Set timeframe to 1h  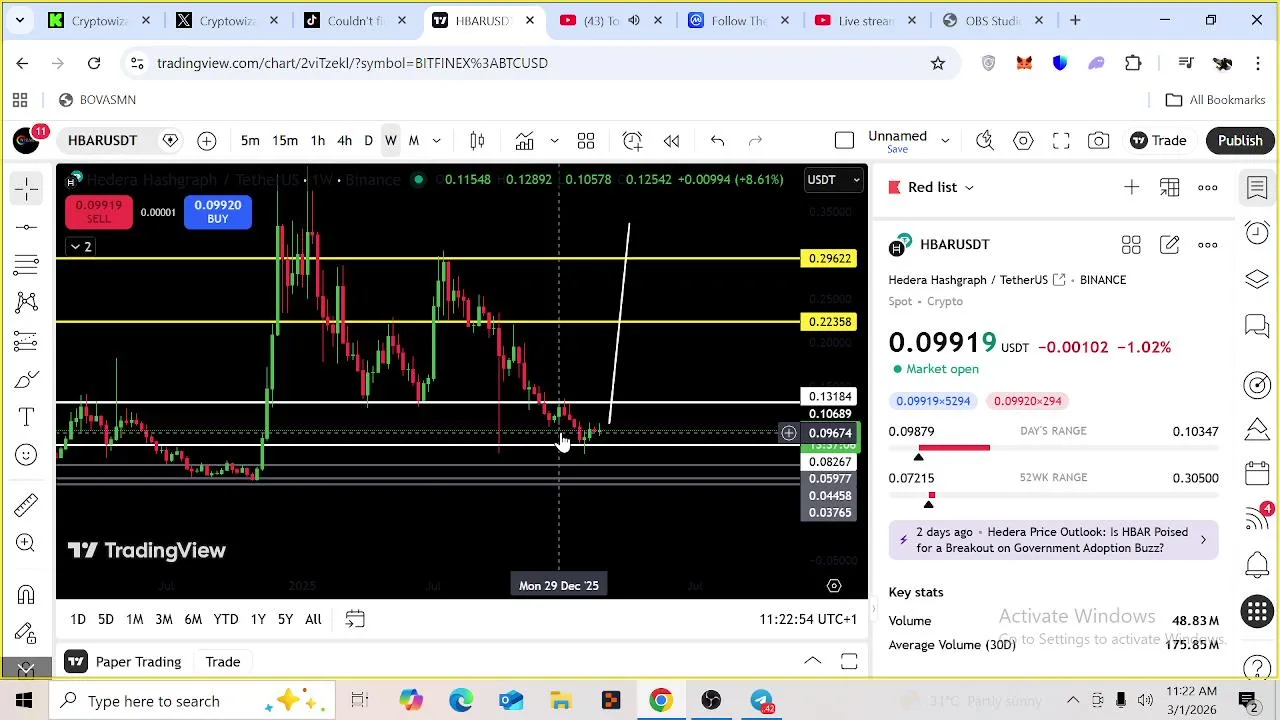317,141
